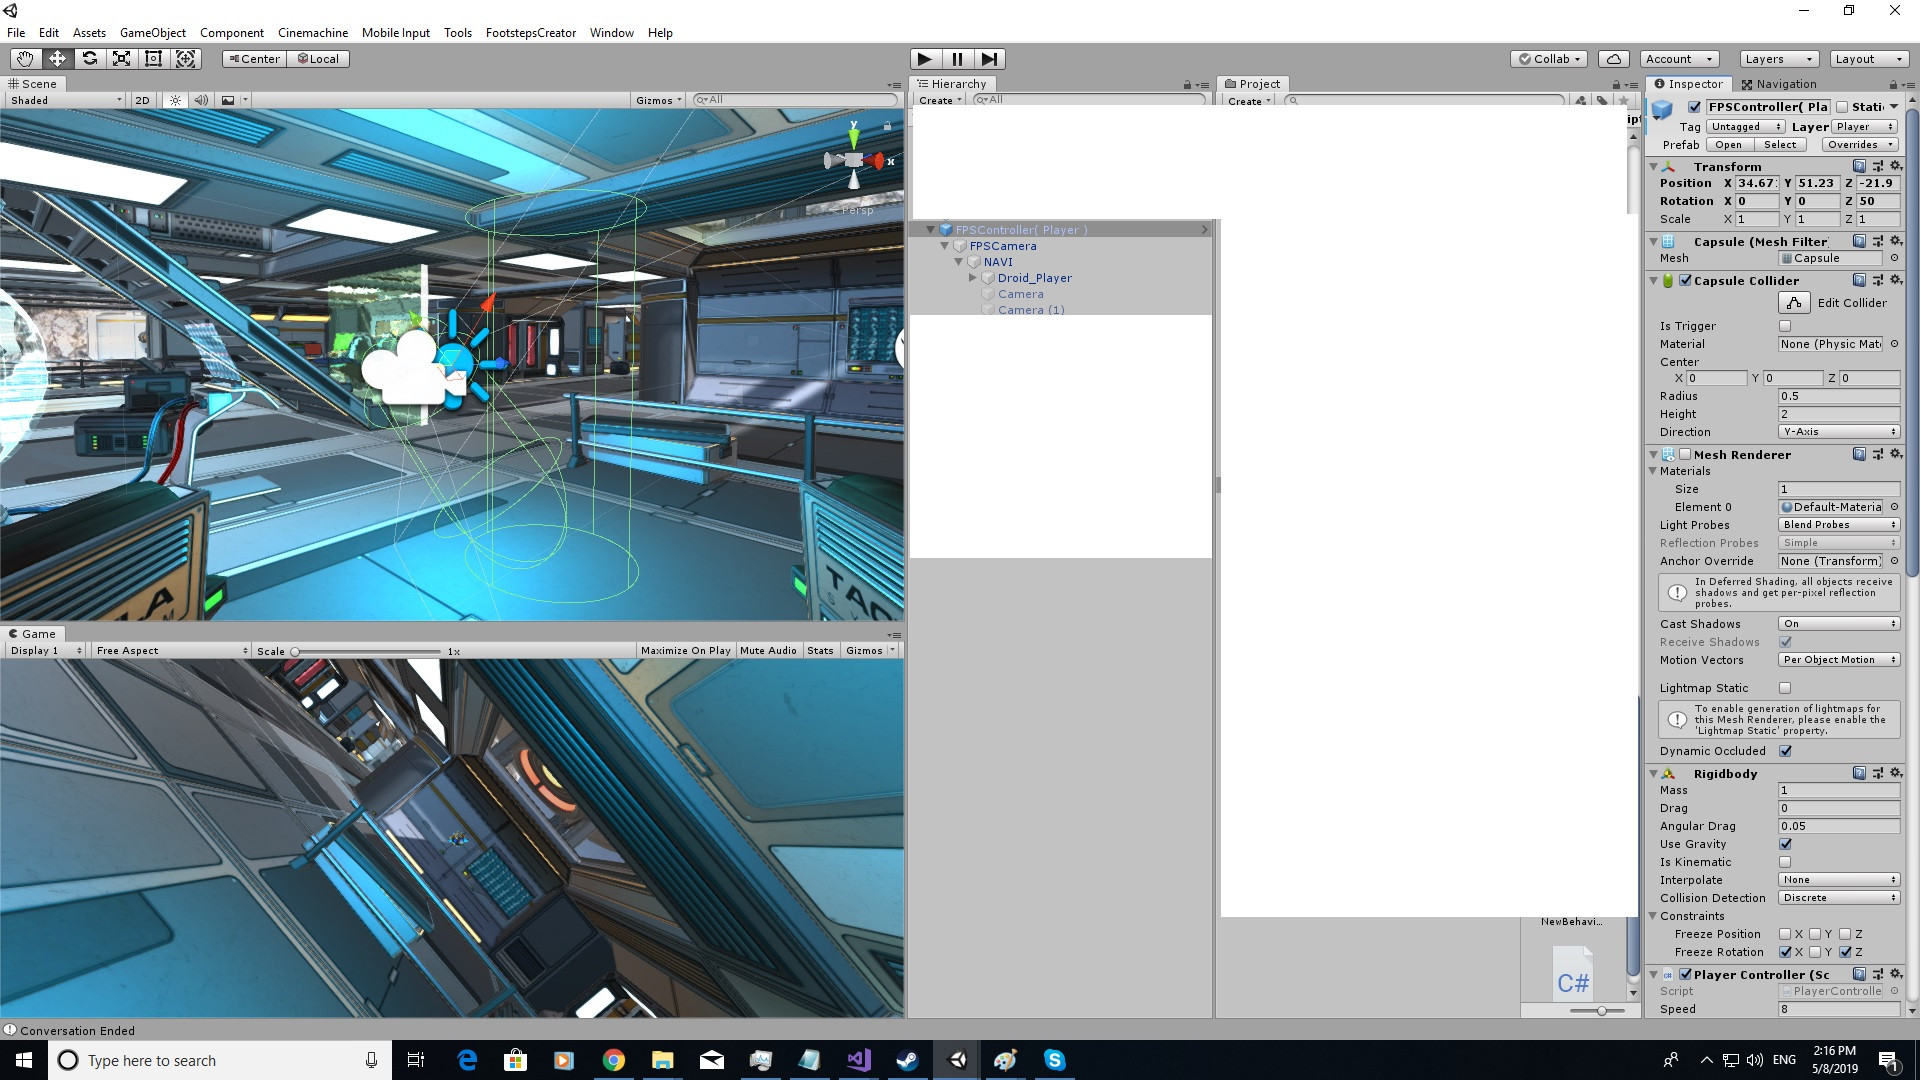Open the Layers dropdown

point(1778,59)
